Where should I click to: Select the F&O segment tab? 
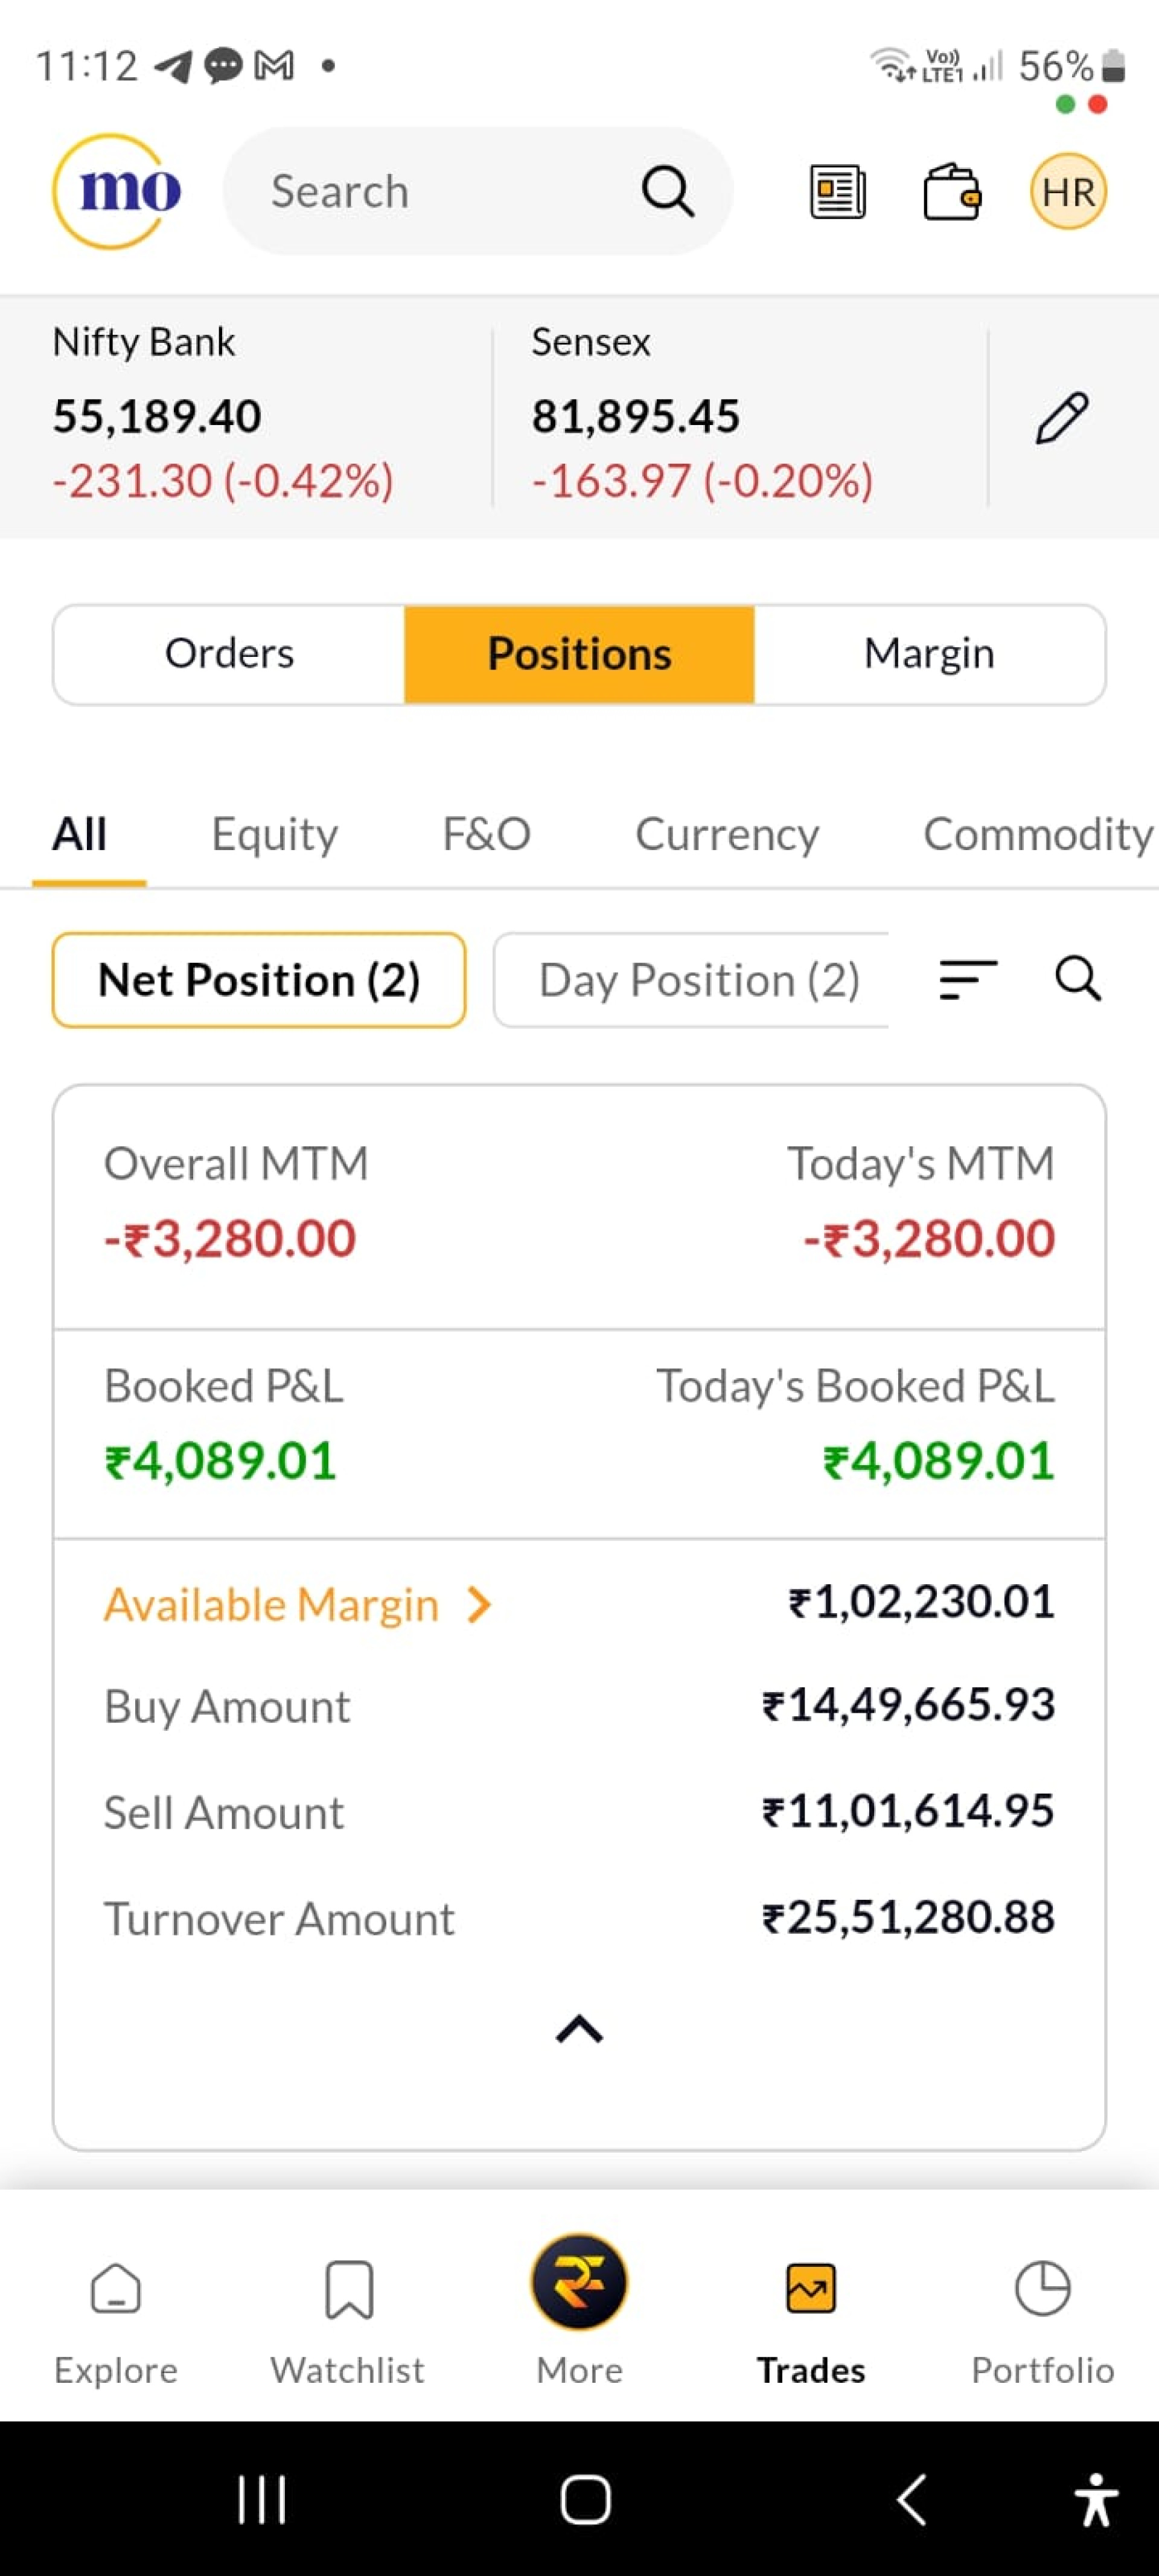pos(486,834)
